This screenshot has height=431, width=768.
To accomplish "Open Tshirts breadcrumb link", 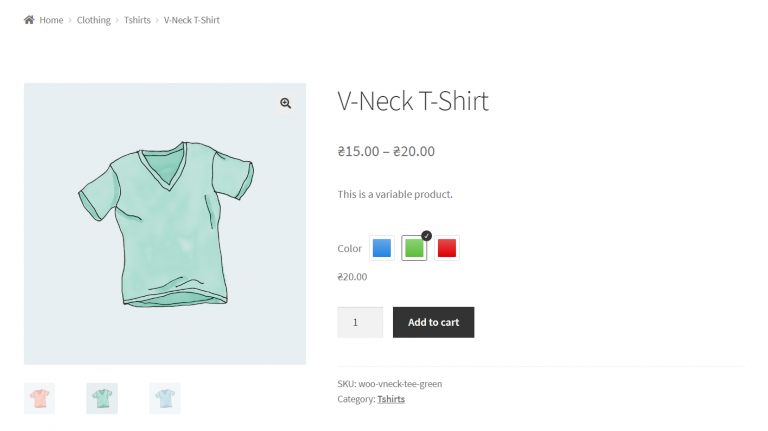I will [137, 20].
